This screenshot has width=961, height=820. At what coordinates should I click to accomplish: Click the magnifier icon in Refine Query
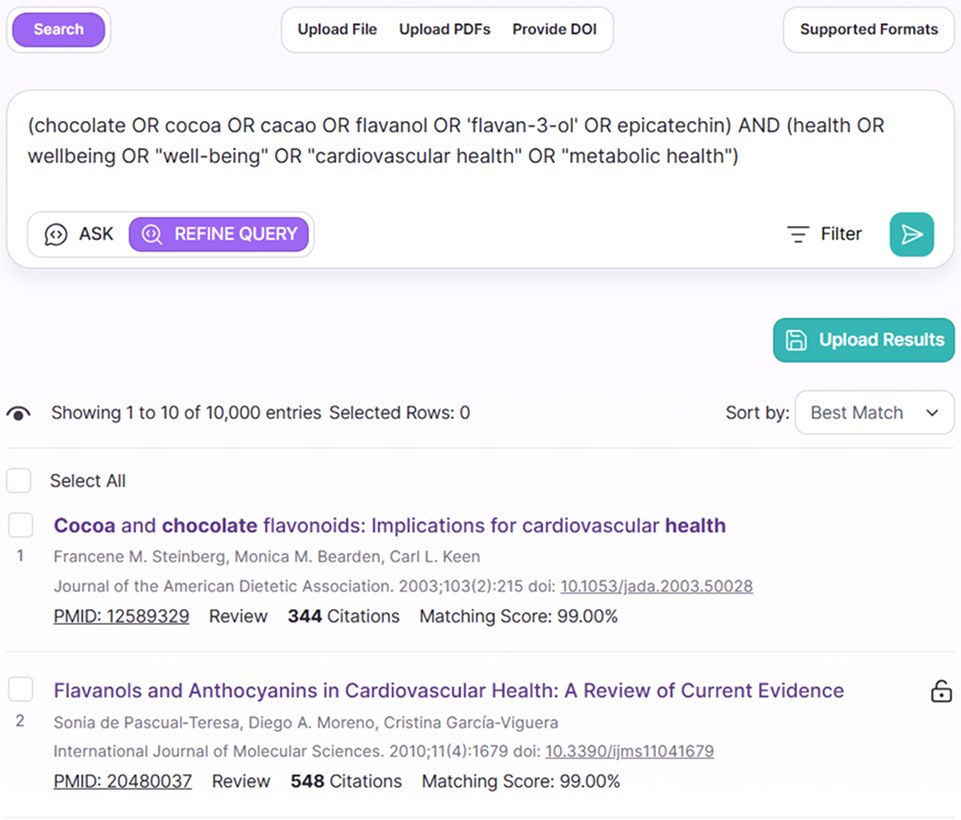click(x=152, y=234)
